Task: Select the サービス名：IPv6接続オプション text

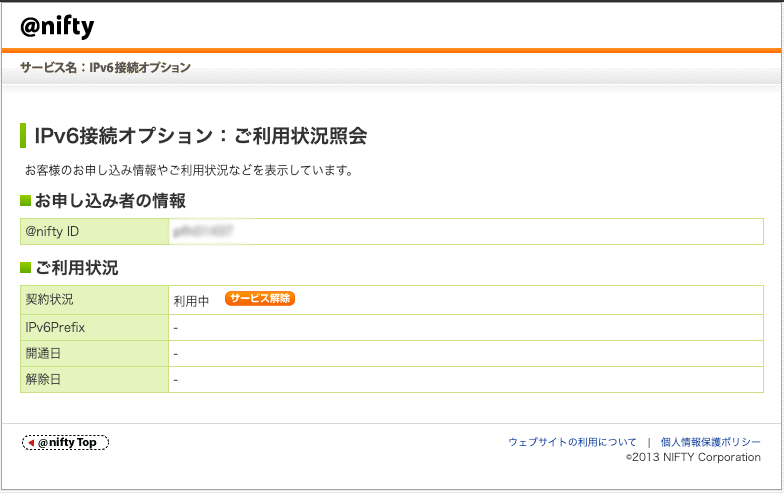Action: pos(106,68)
